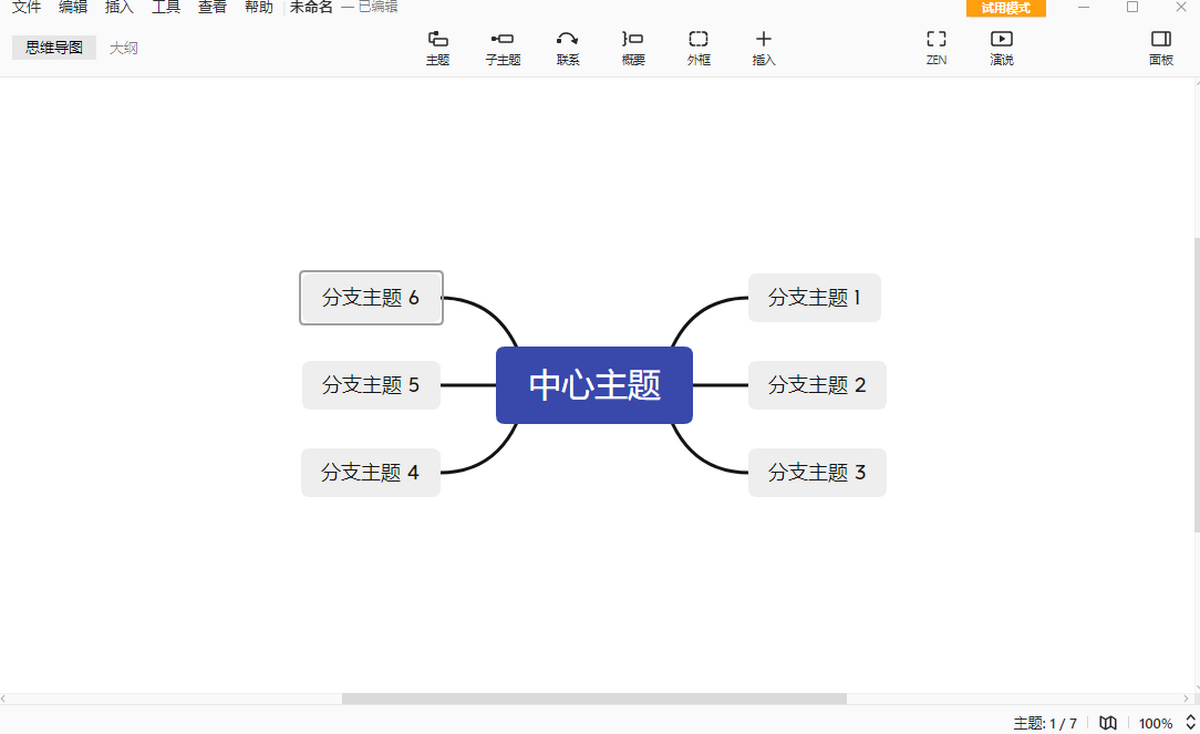Click the 主题 (Topic) toolbar icon

pos(438,47)
